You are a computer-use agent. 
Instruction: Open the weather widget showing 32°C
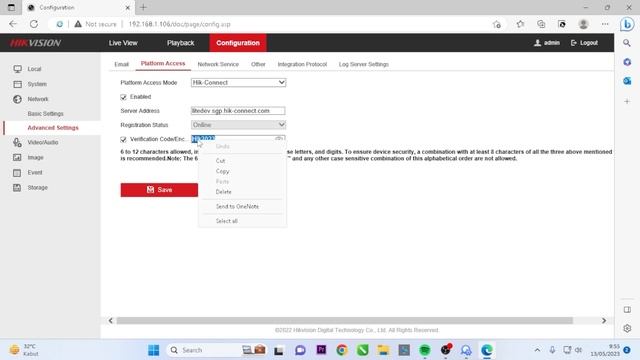[24, 350]
